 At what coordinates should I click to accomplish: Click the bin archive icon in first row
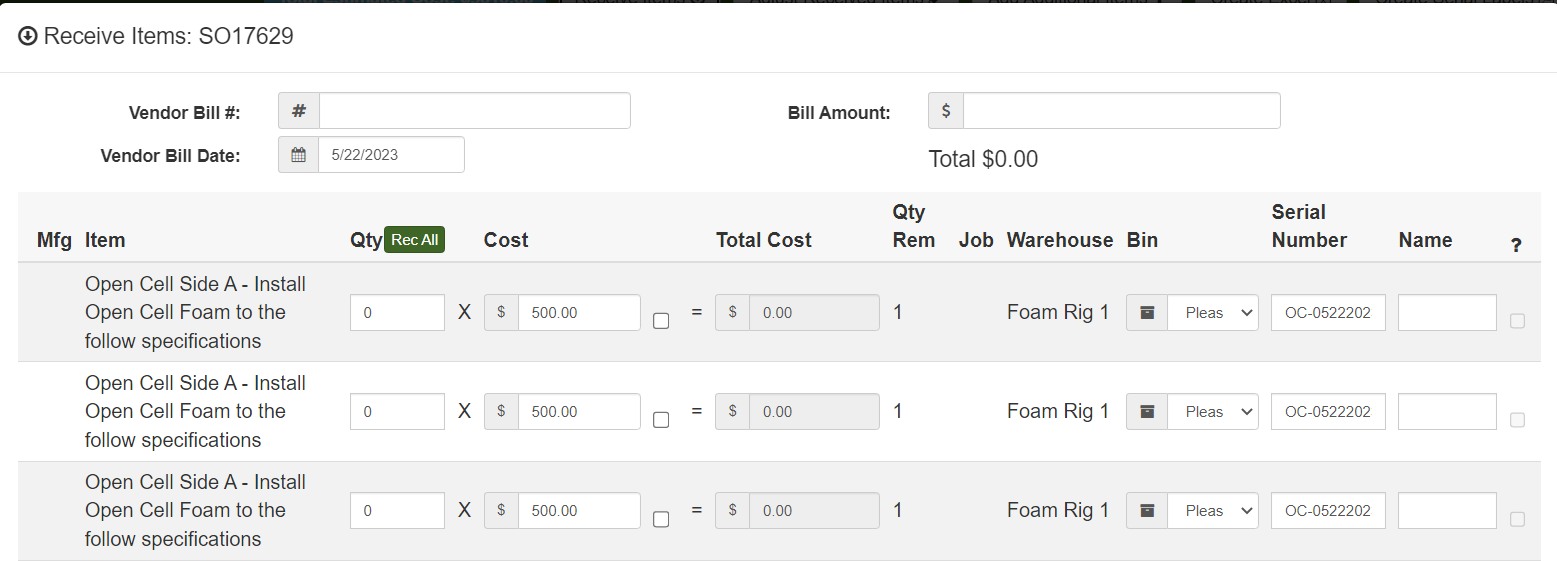pyautogui.click(x=1147, y=313)
